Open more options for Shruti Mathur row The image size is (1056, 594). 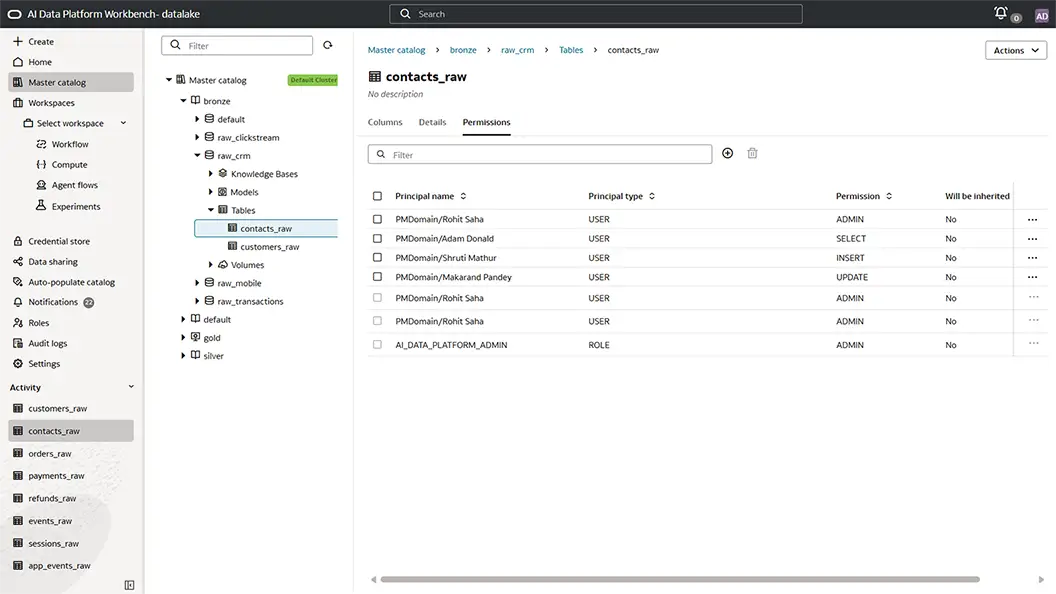pos(1032,258)
